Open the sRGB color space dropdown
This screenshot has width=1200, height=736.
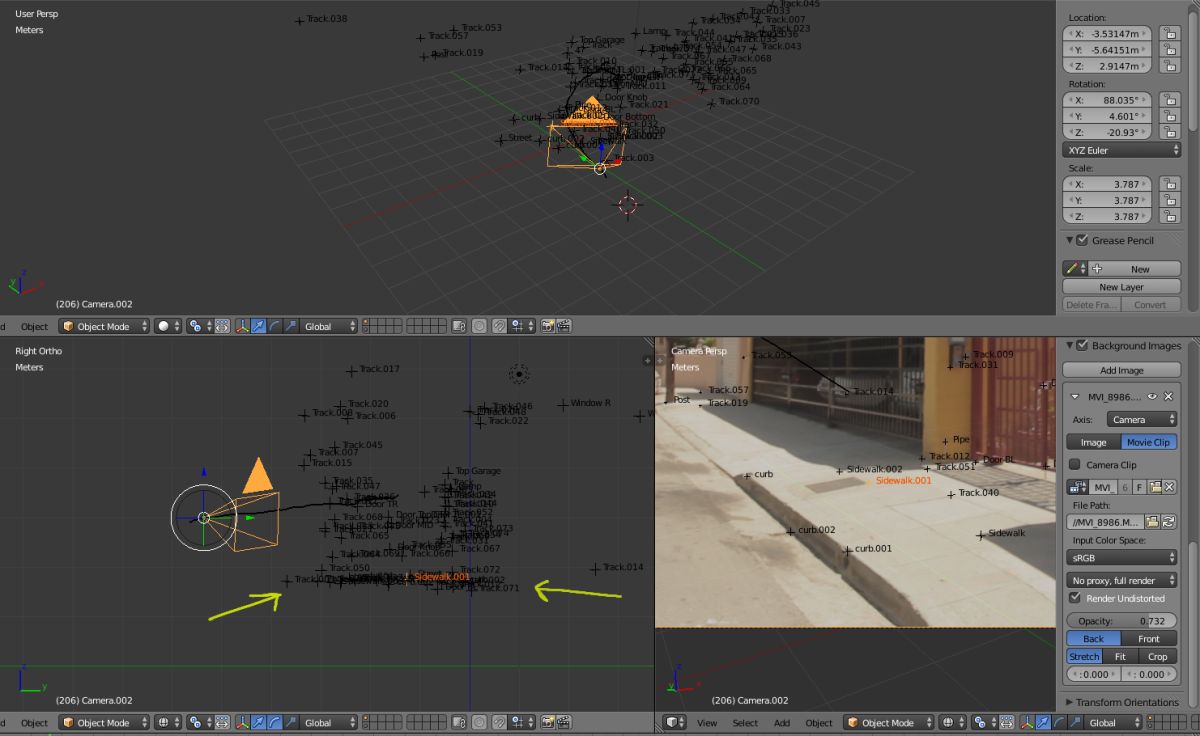pyautogui.click(x=1121, y=557)
